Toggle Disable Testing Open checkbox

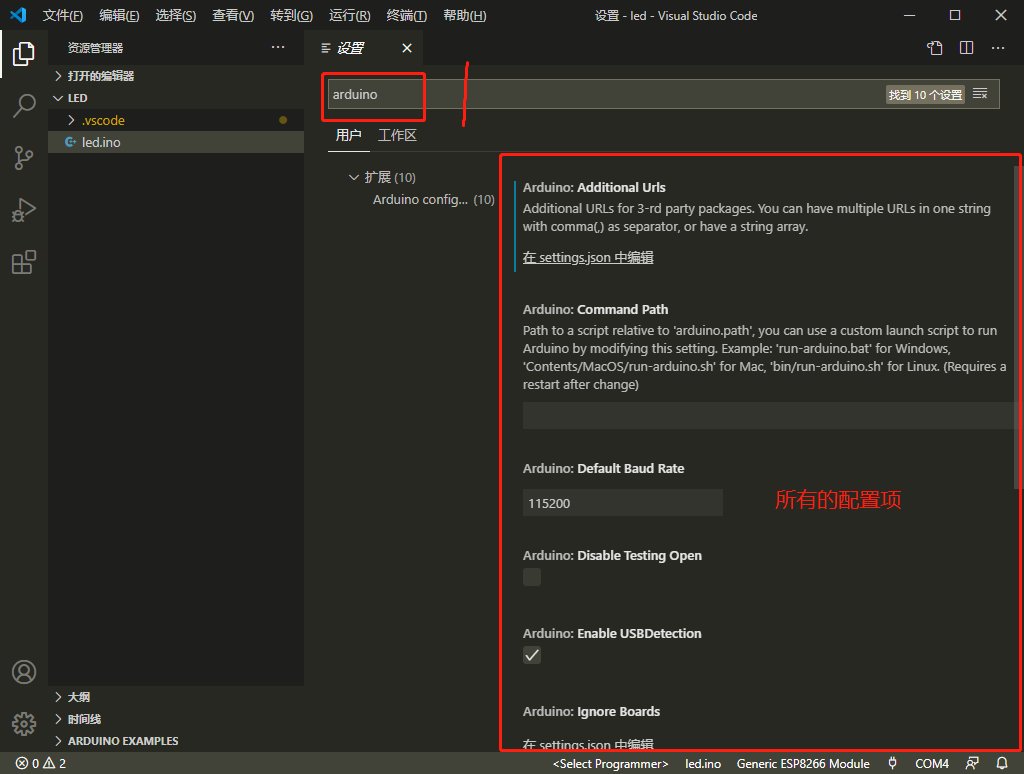tap(532, 577)
